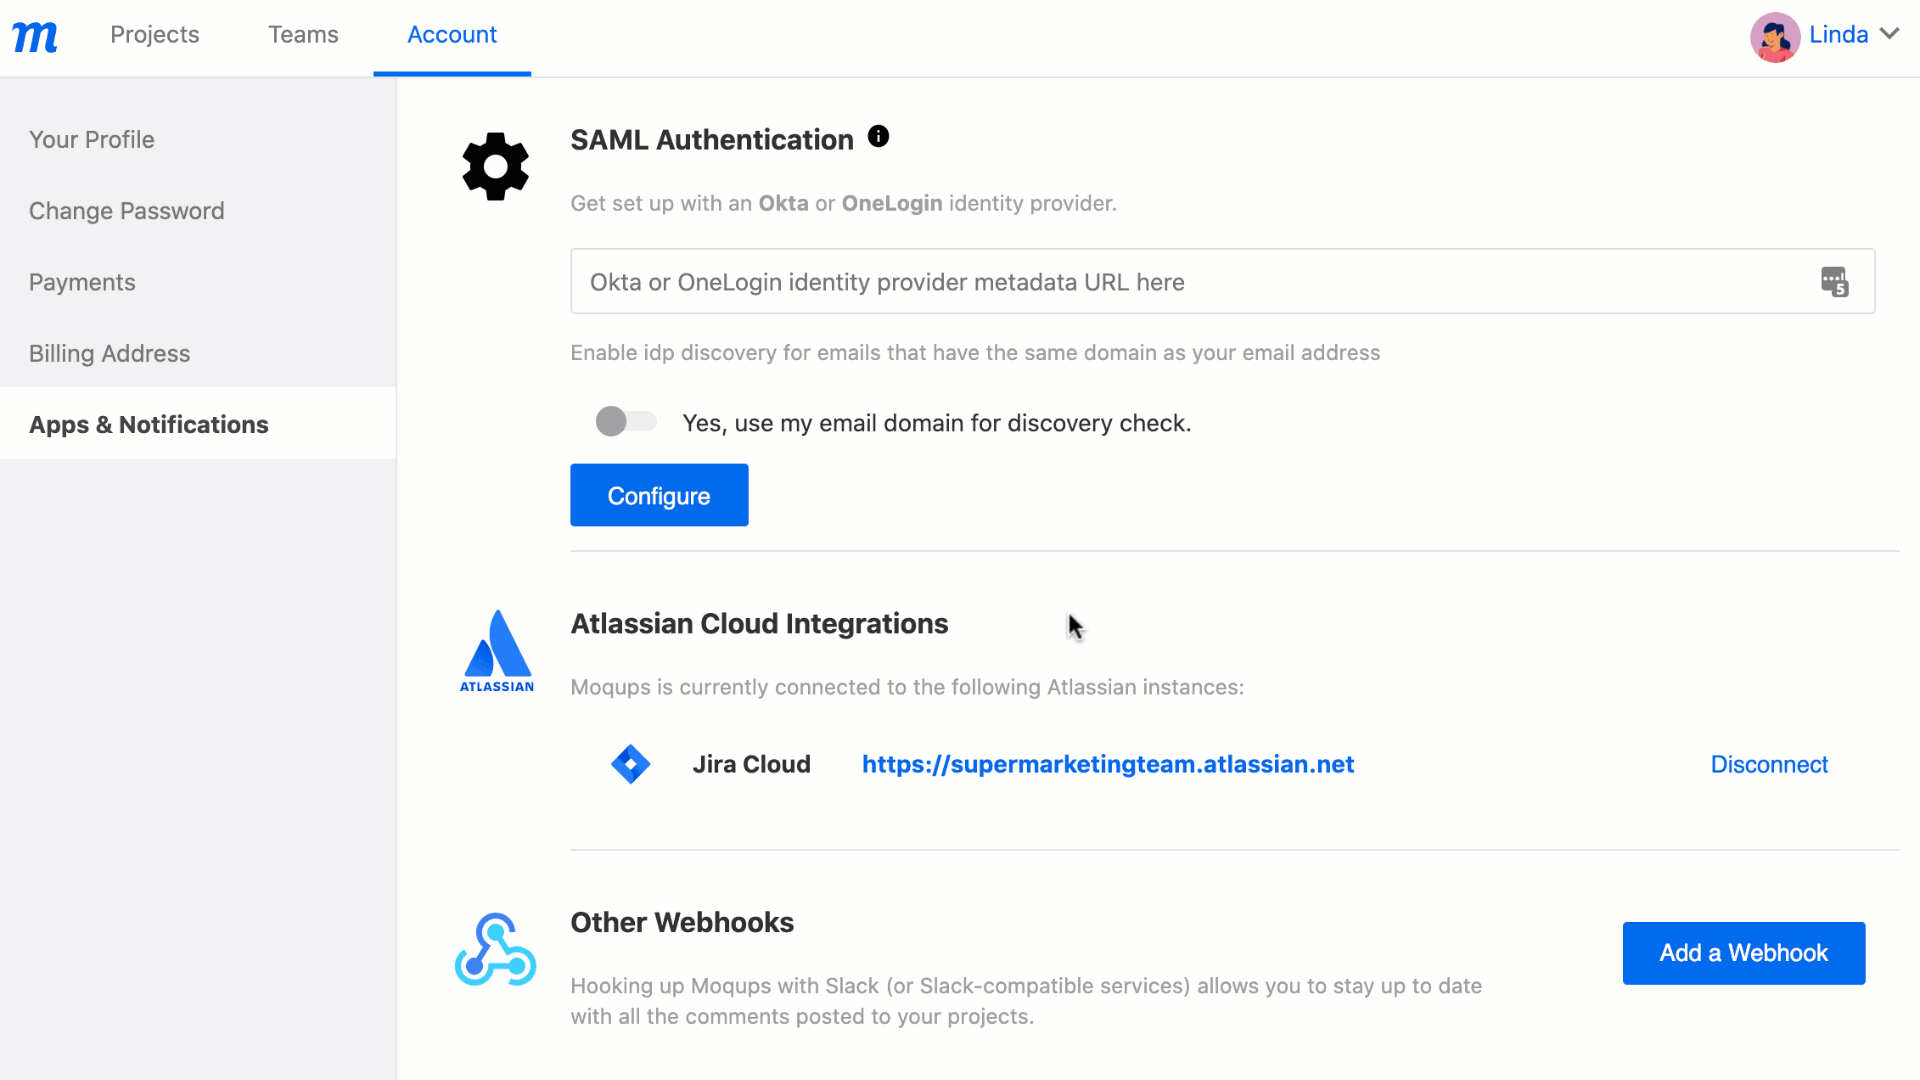Click the Disconnect Jira Cloud link
The height and width of the screenshot is (1080, 1920).
tap(1768, 764)
